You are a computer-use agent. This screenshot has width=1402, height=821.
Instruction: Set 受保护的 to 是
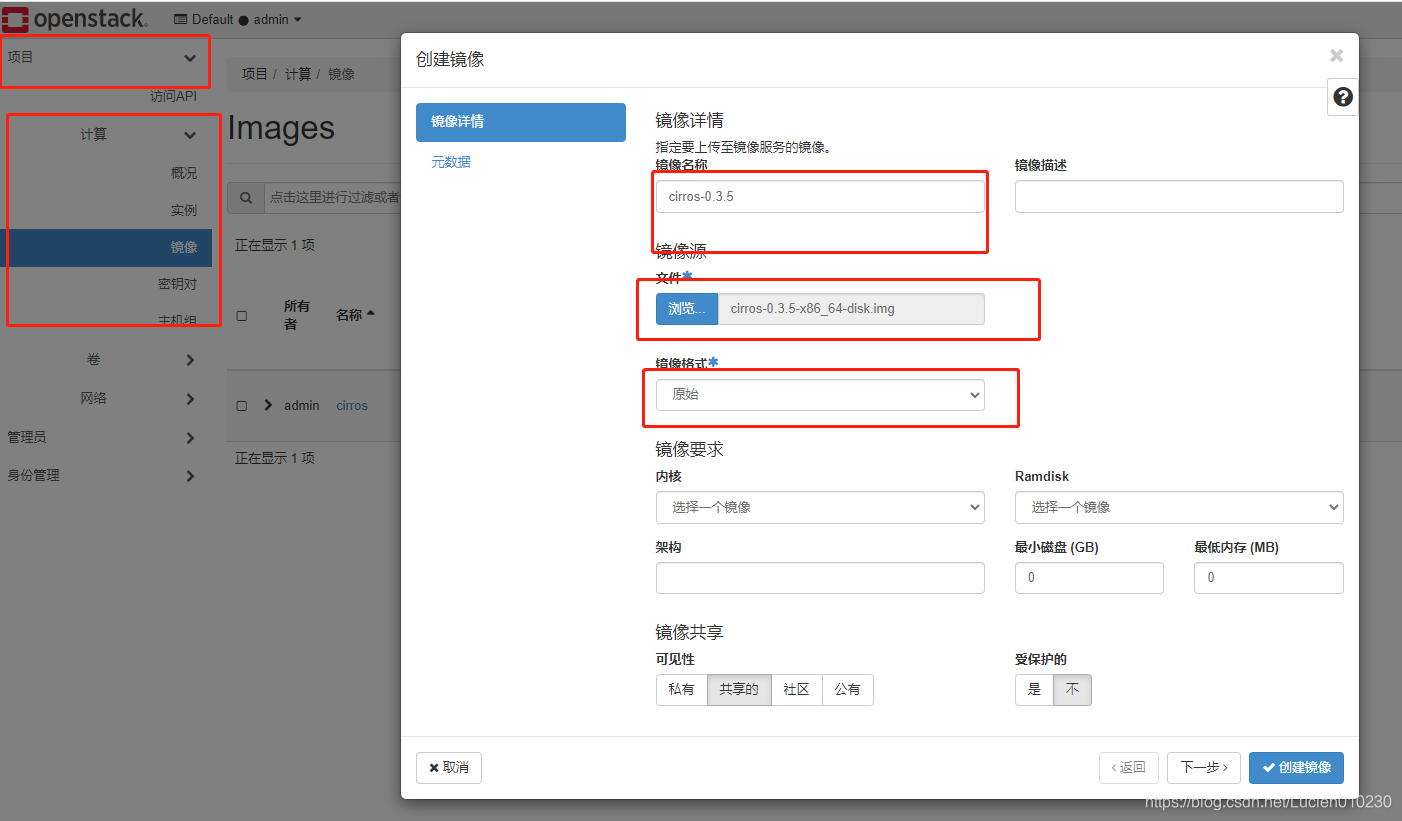pos(1034,690)
